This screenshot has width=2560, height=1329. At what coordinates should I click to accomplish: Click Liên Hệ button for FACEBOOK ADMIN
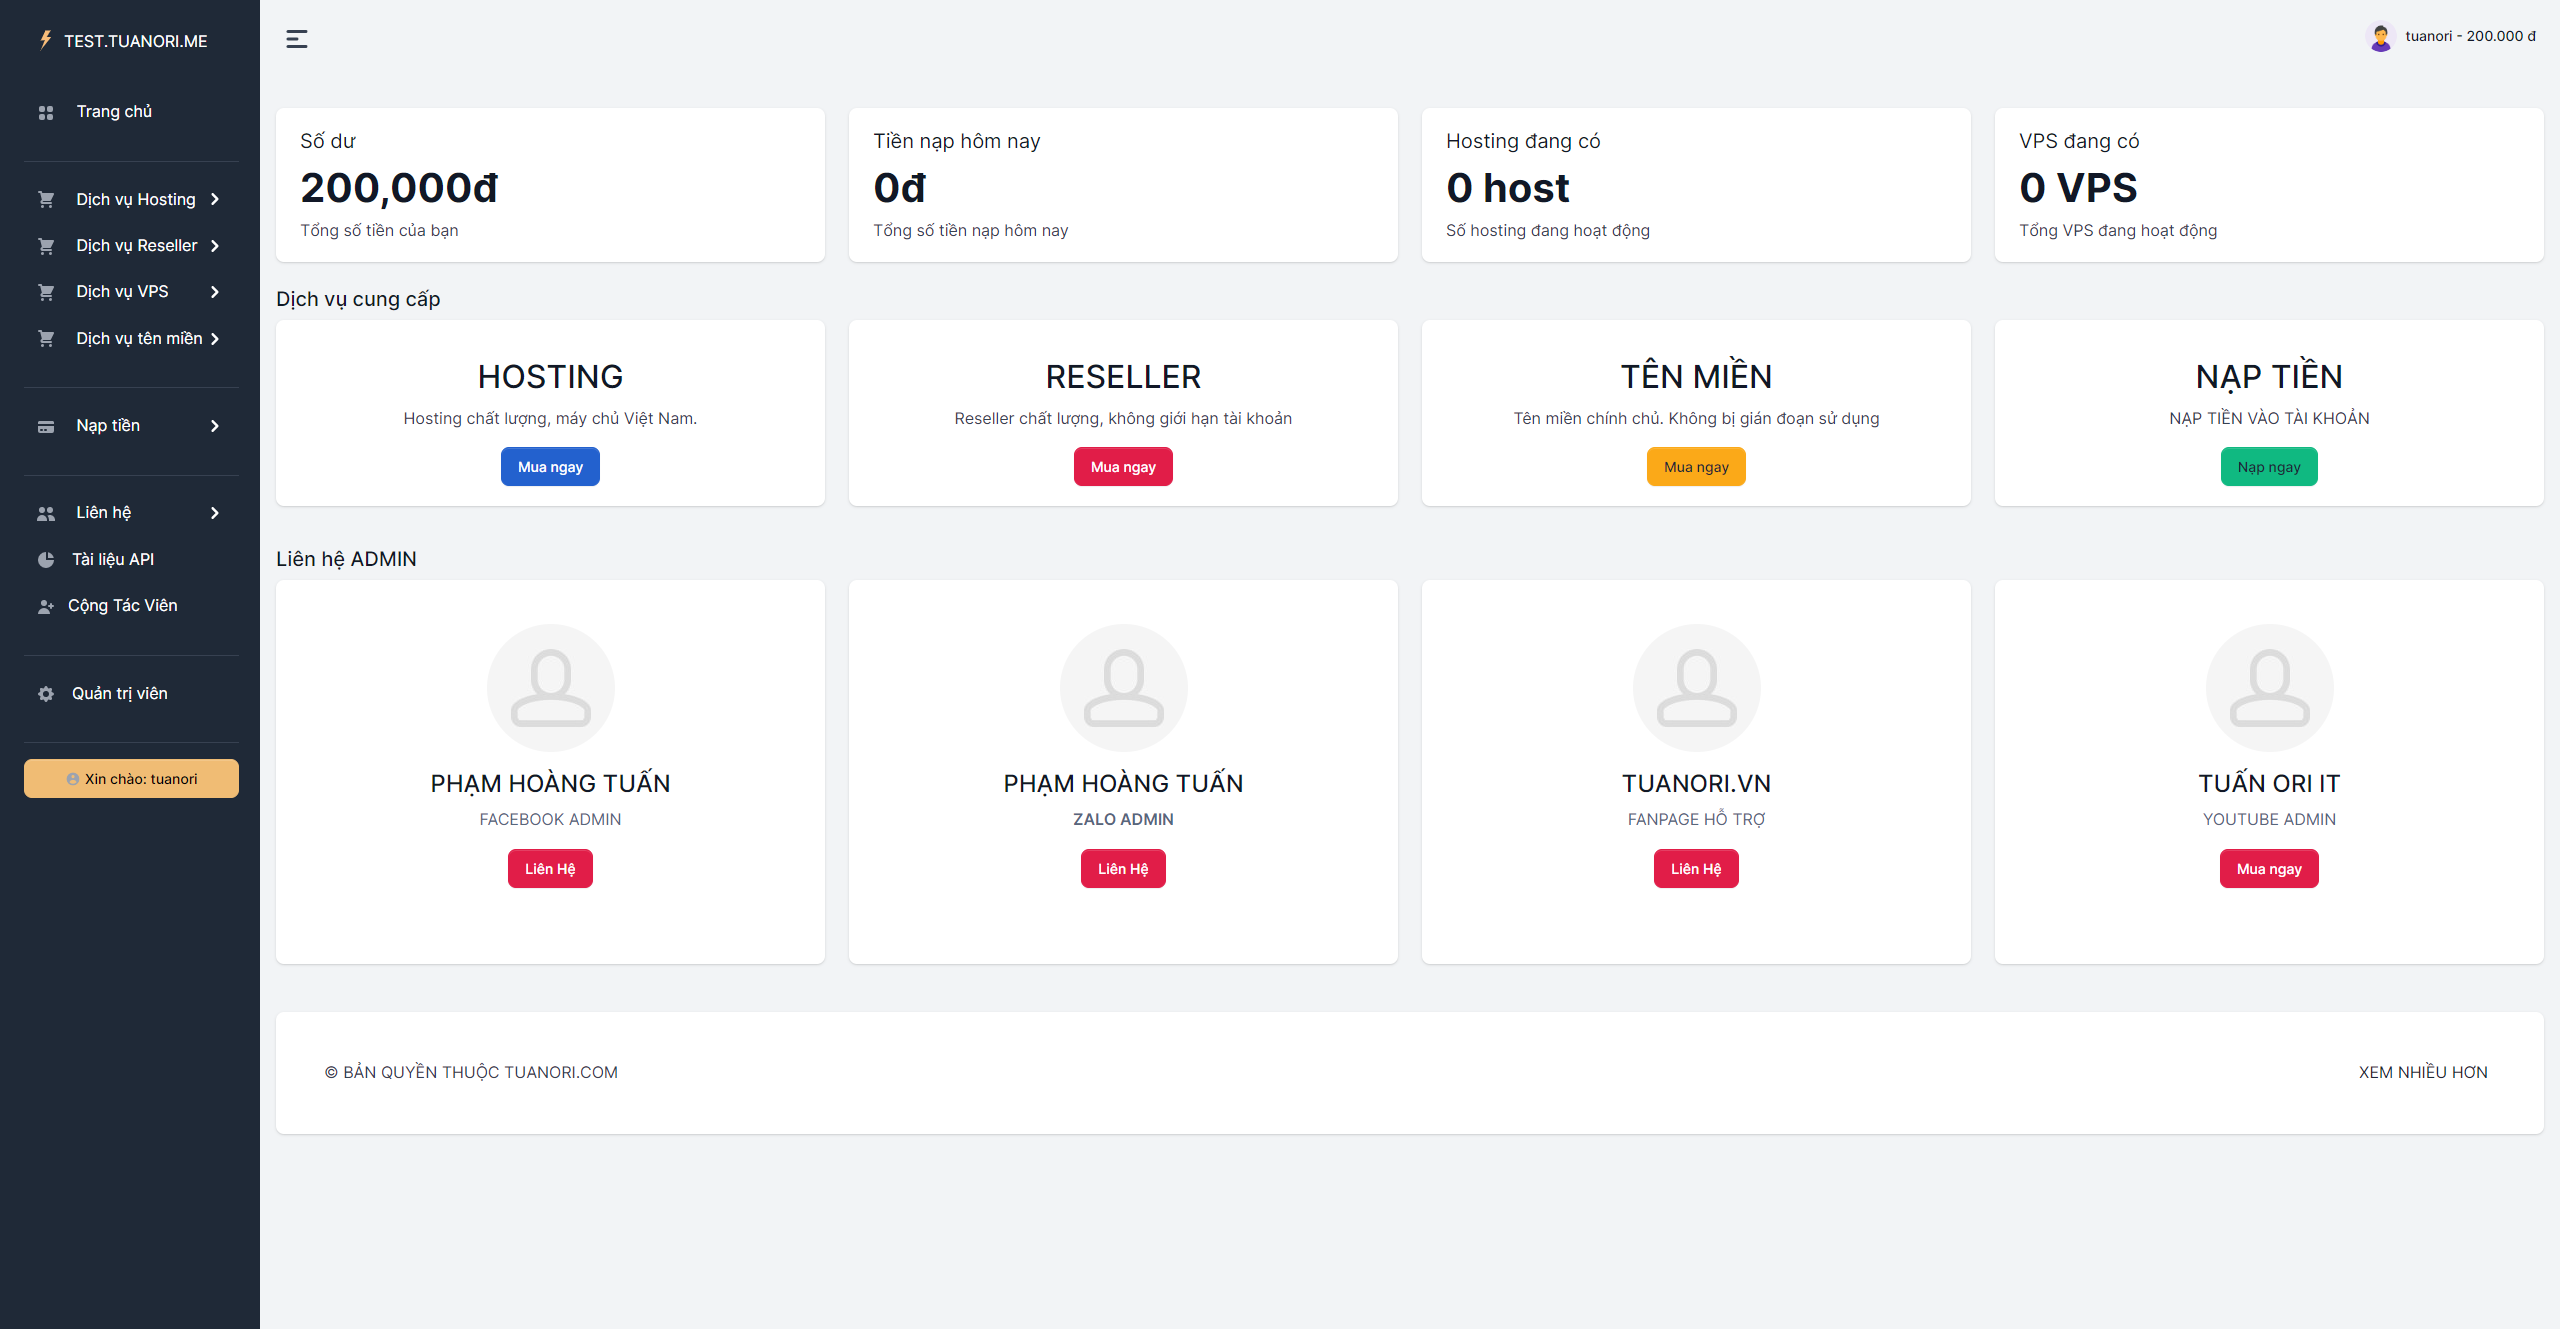[550, 868]
